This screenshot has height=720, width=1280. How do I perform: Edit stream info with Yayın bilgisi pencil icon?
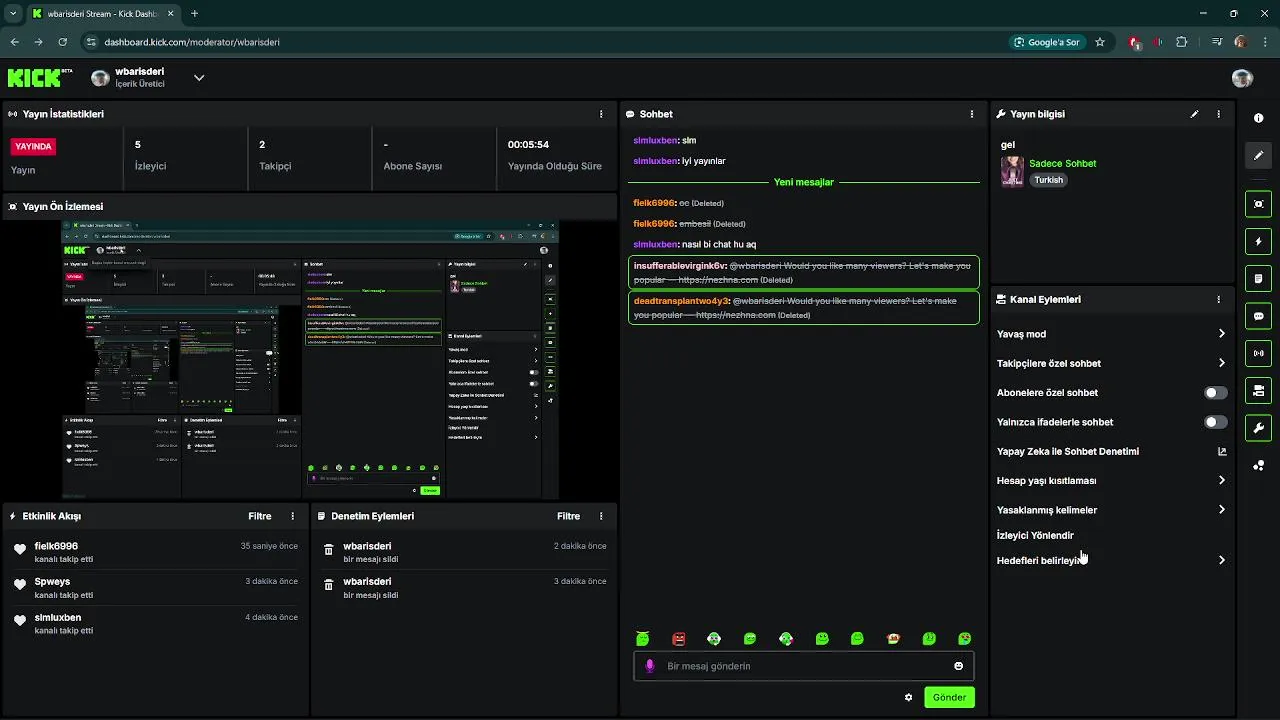[x=1194, y=114]
